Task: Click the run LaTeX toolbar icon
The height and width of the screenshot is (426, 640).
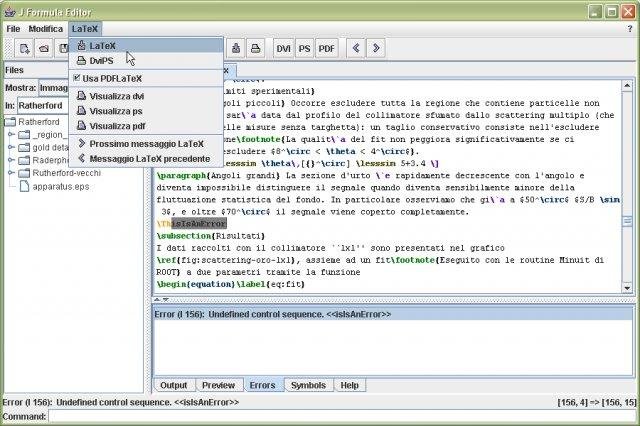Action: tap(234, 48)
